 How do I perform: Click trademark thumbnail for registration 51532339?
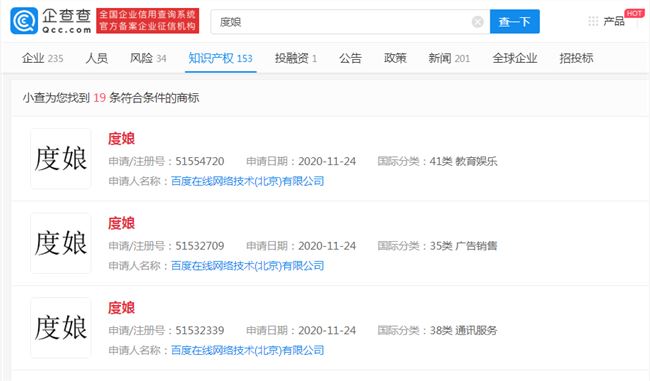(61, 328)
